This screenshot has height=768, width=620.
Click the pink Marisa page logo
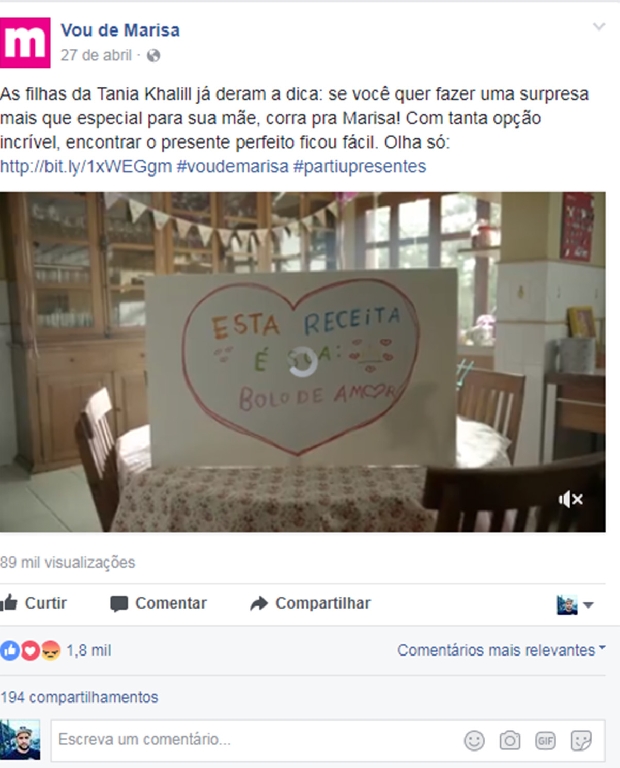coord(25,43)
